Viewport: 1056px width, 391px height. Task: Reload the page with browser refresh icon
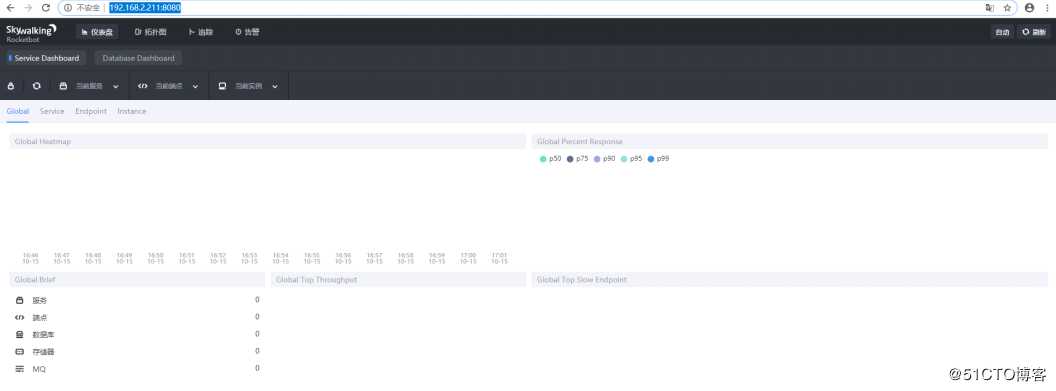[45, 7]
